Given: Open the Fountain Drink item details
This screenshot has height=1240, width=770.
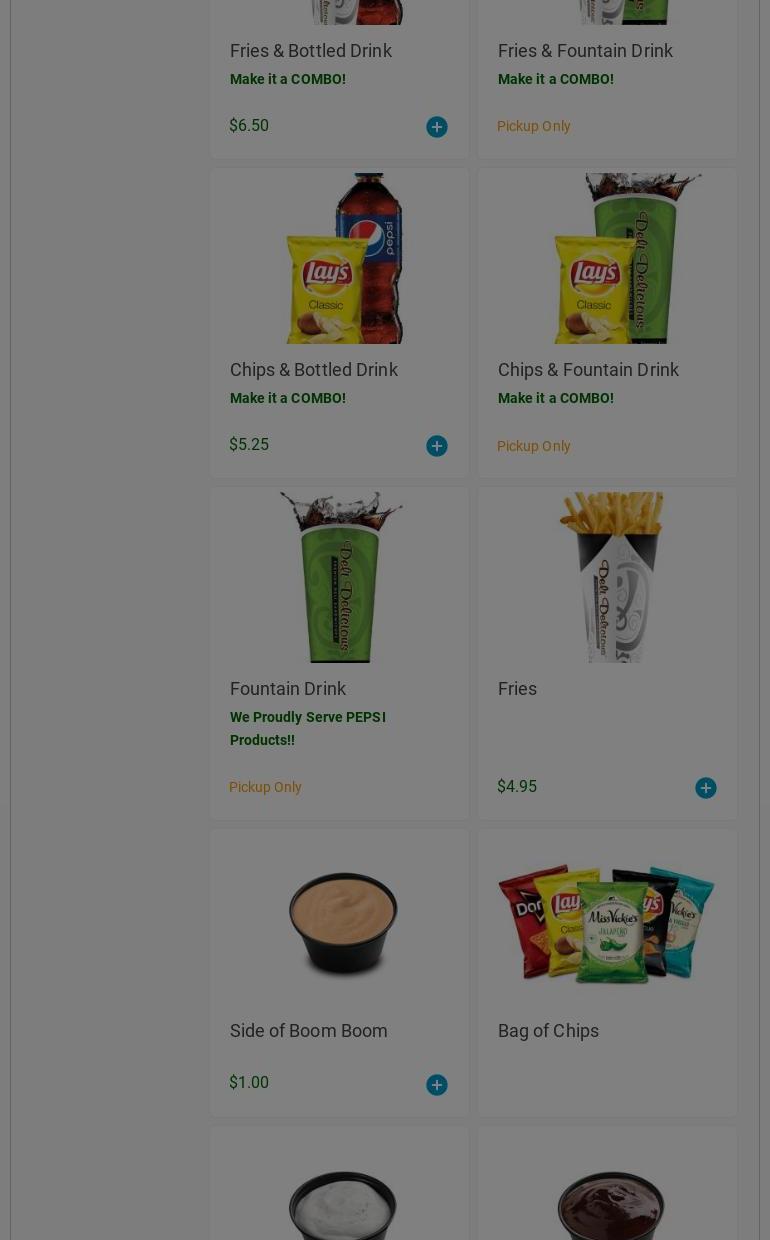Looking at the screenshot, I should point(288,689).
